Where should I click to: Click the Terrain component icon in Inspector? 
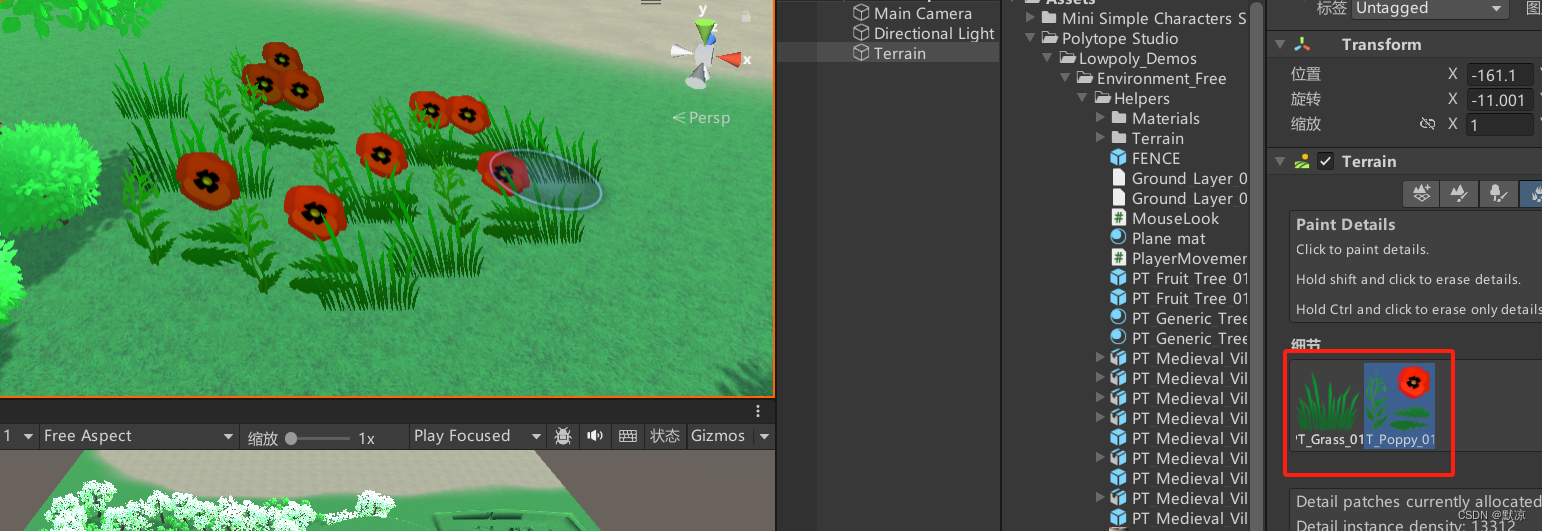click(1302, 161)
